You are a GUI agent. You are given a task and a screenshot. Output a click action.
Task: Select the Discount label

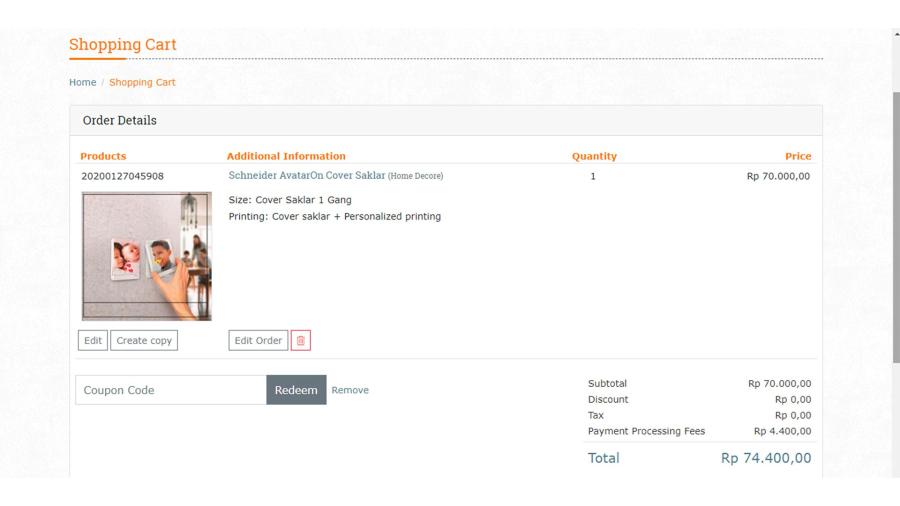608,399
